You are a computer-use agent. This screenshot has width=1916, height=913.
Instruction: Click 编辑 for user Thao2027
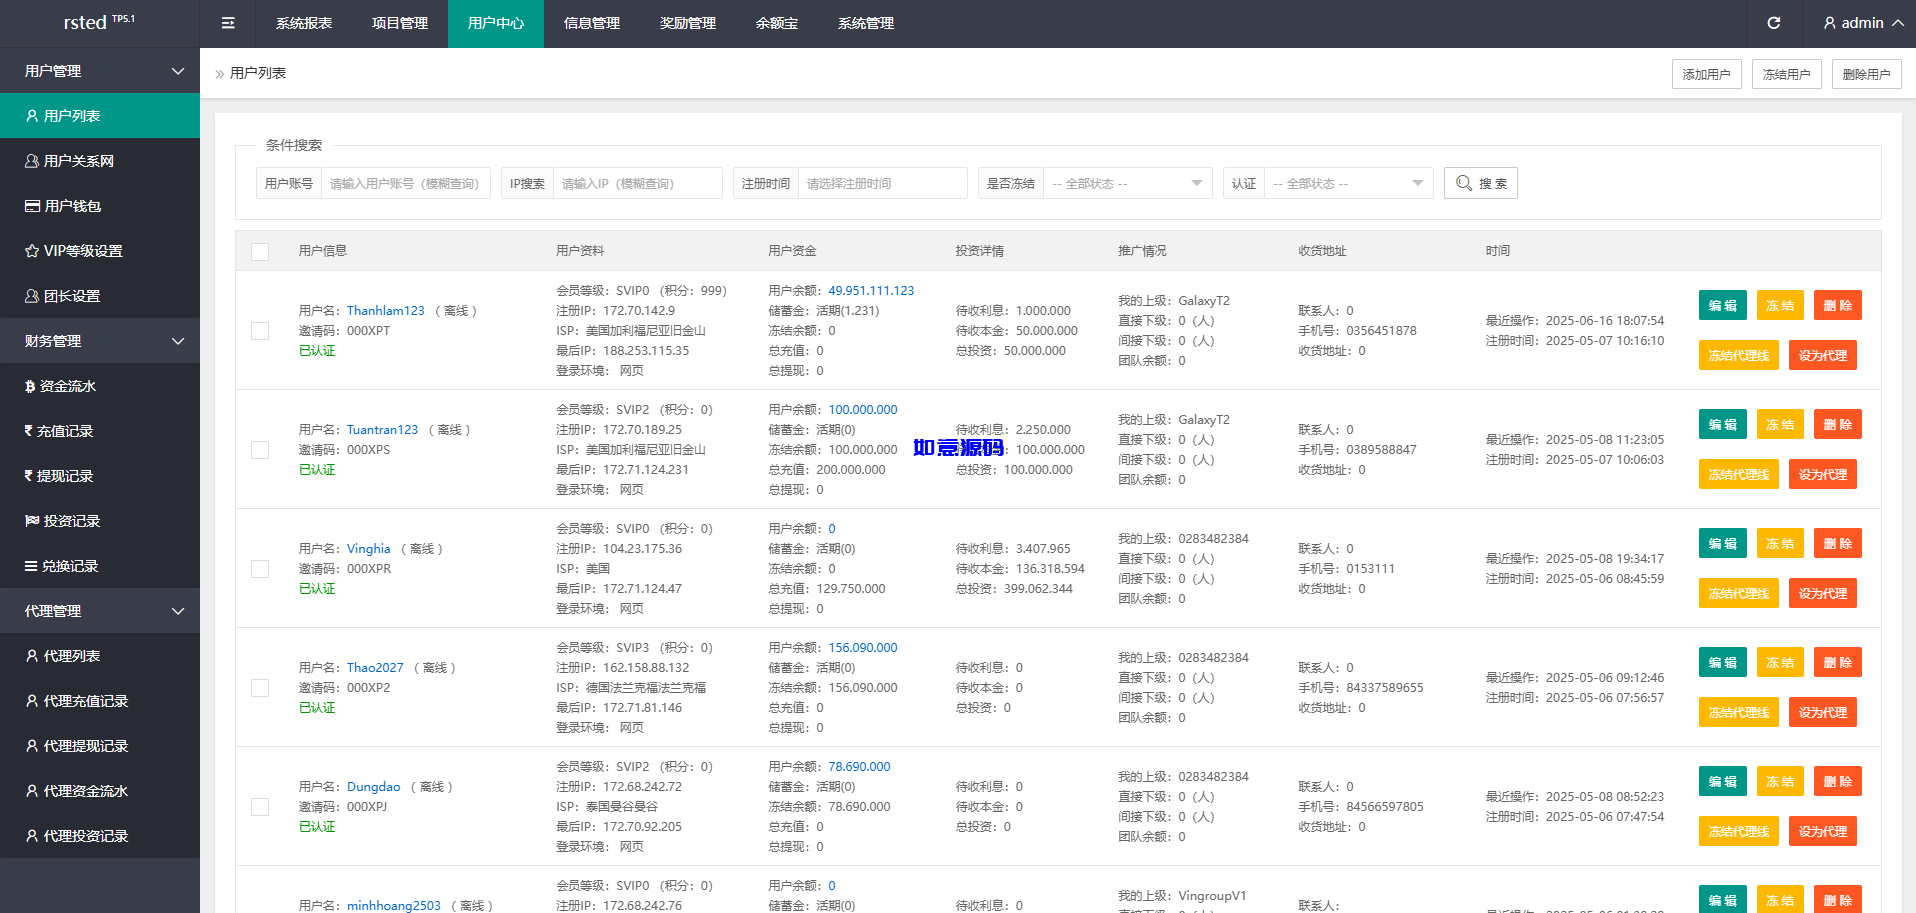tap(1723, 662)
